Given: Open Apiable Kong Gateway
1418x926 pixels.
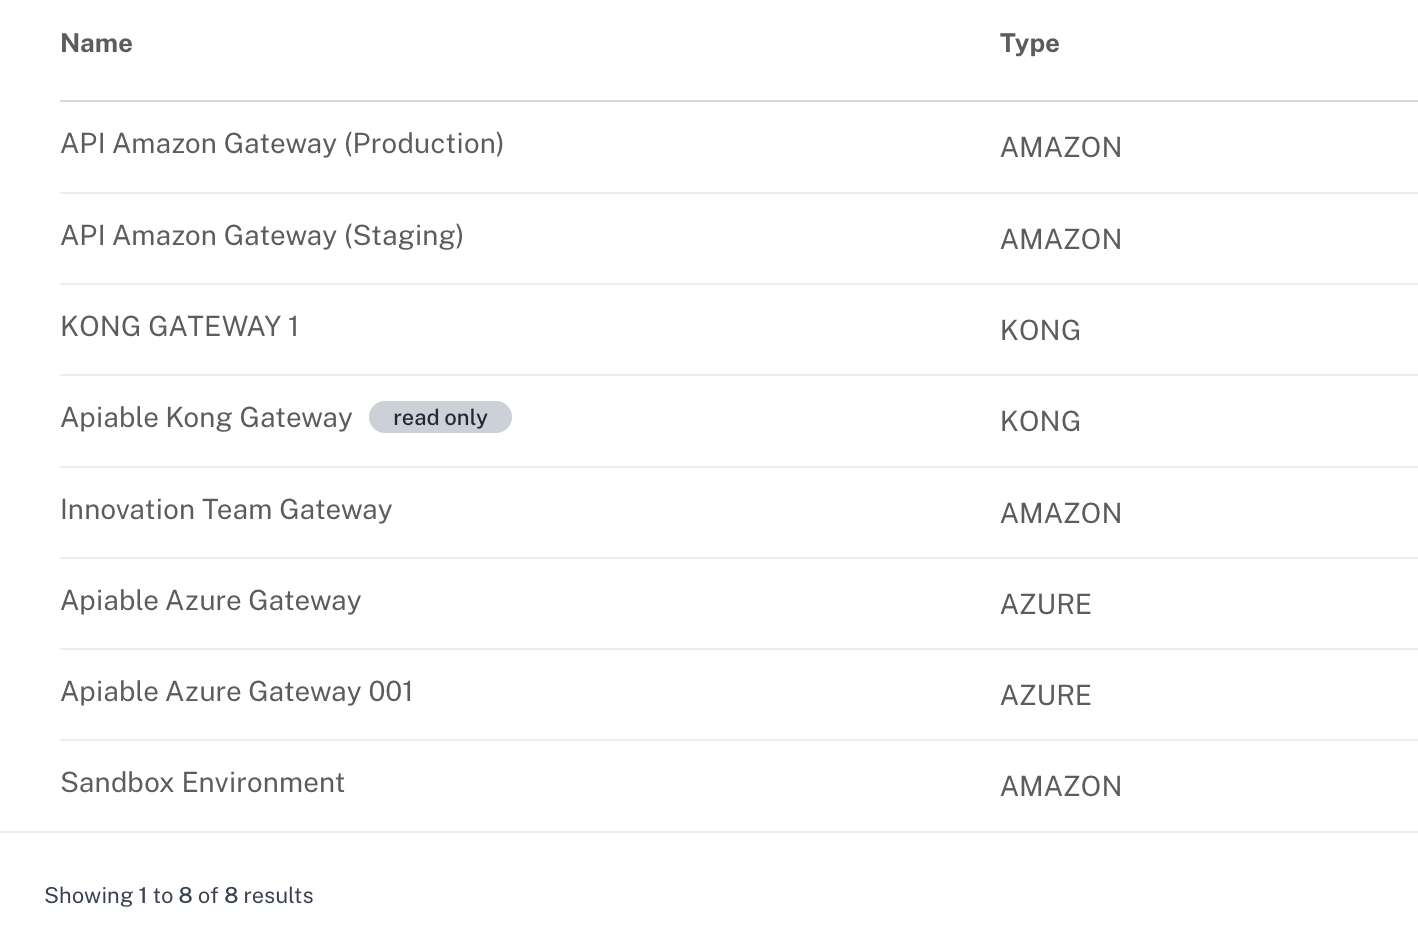Looking at the screenshot, I should (x=206, y=417).
